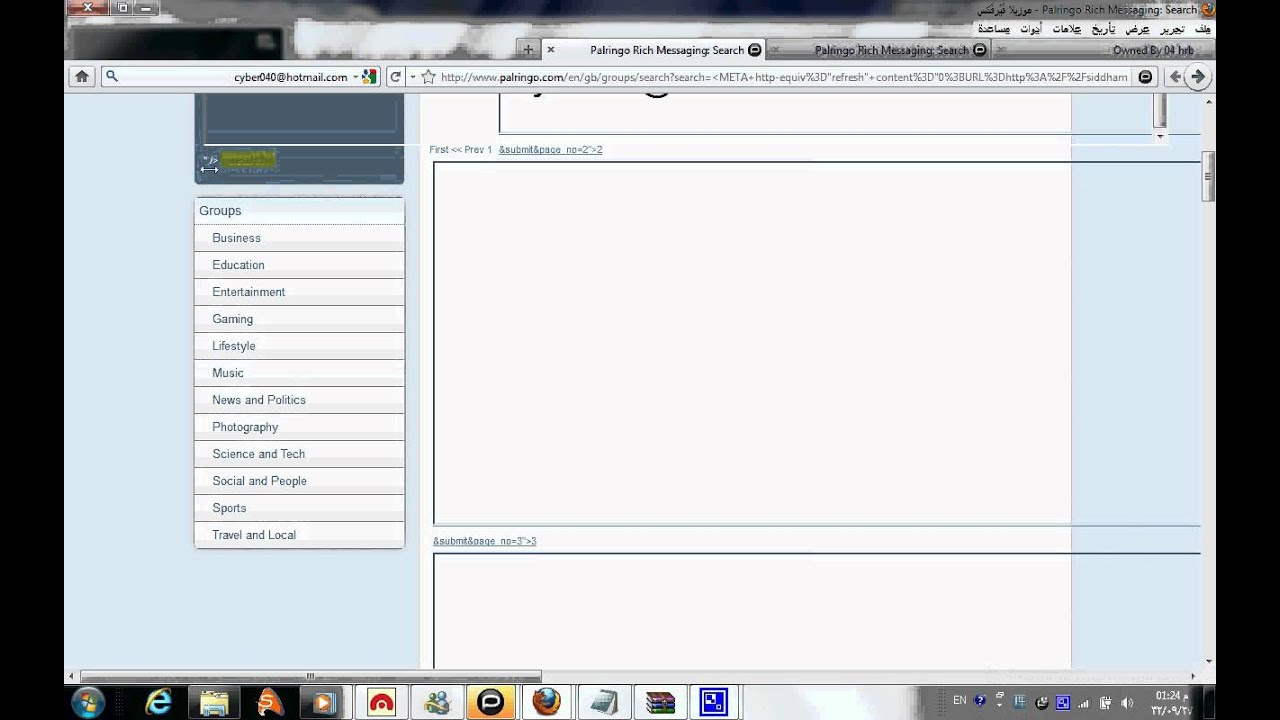Click the page_no=3 pagination link

coord(484,541)
